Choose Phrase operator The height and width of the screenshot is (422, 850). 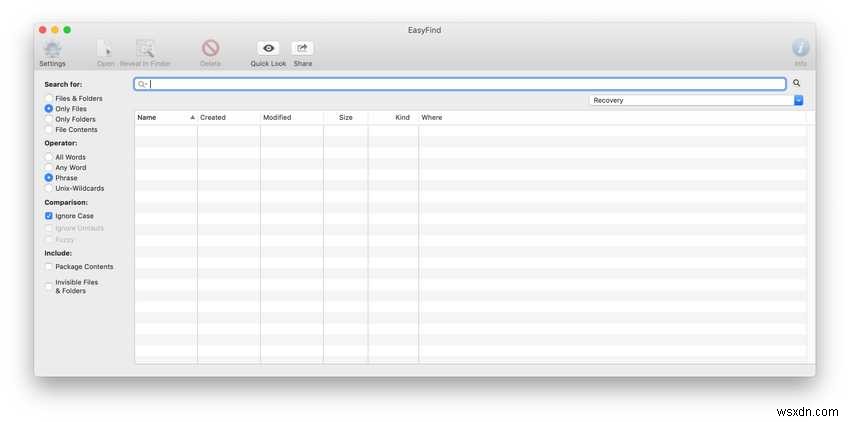(x=49, y=178)
